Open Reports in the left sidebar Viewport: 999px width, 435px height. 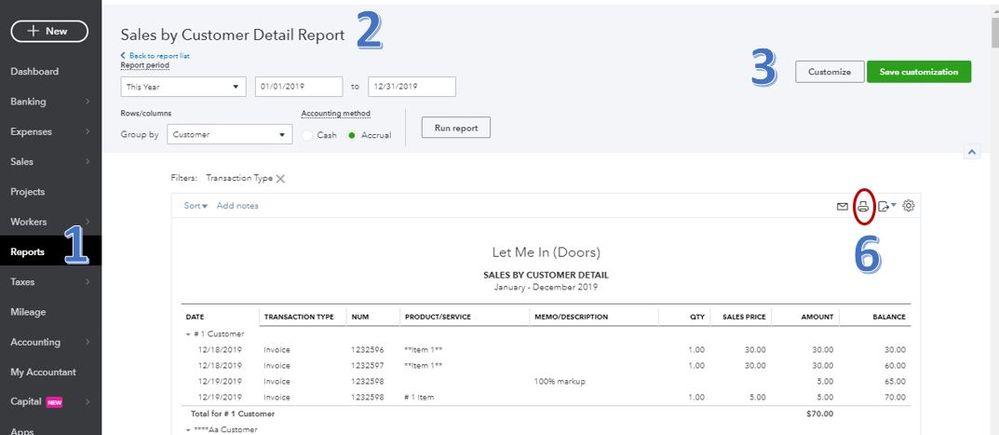click(28, 252)
